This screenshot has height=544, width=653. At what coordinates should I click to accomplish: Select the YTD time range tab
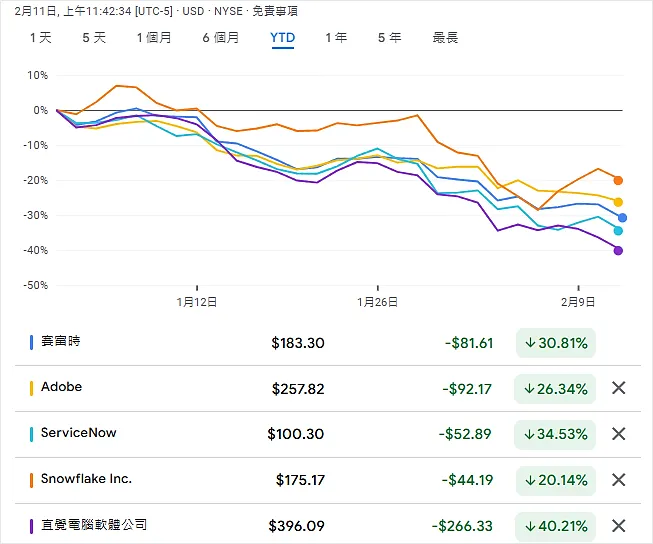tap(283, 38)
